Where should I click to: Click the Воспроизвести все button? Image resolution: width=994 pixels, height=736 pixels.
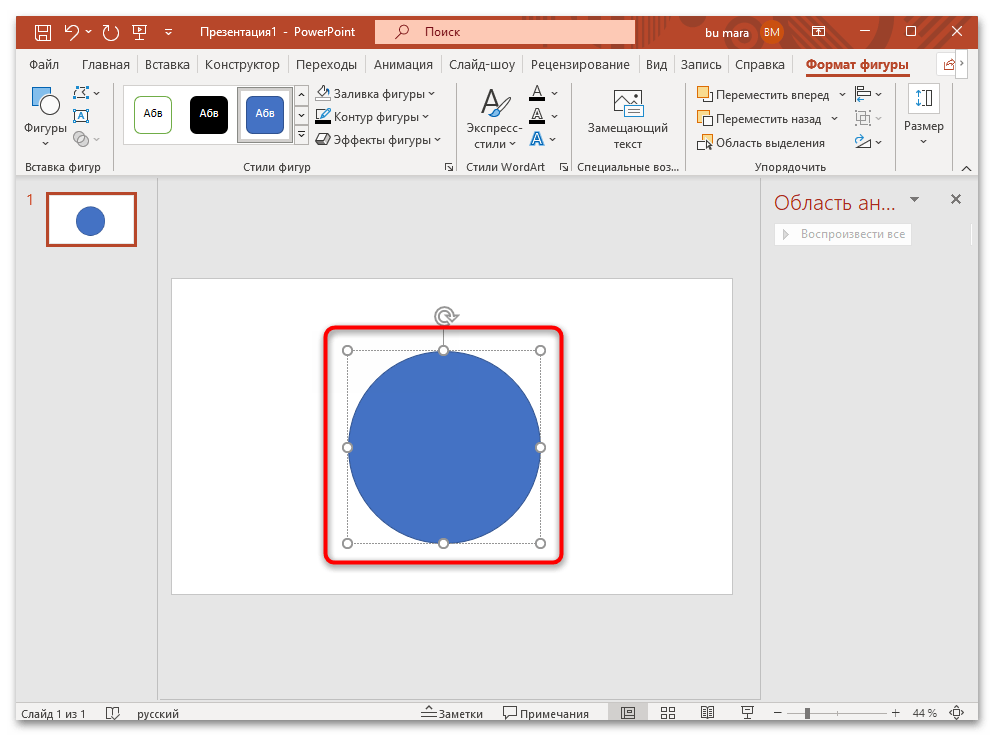(842, 234)
